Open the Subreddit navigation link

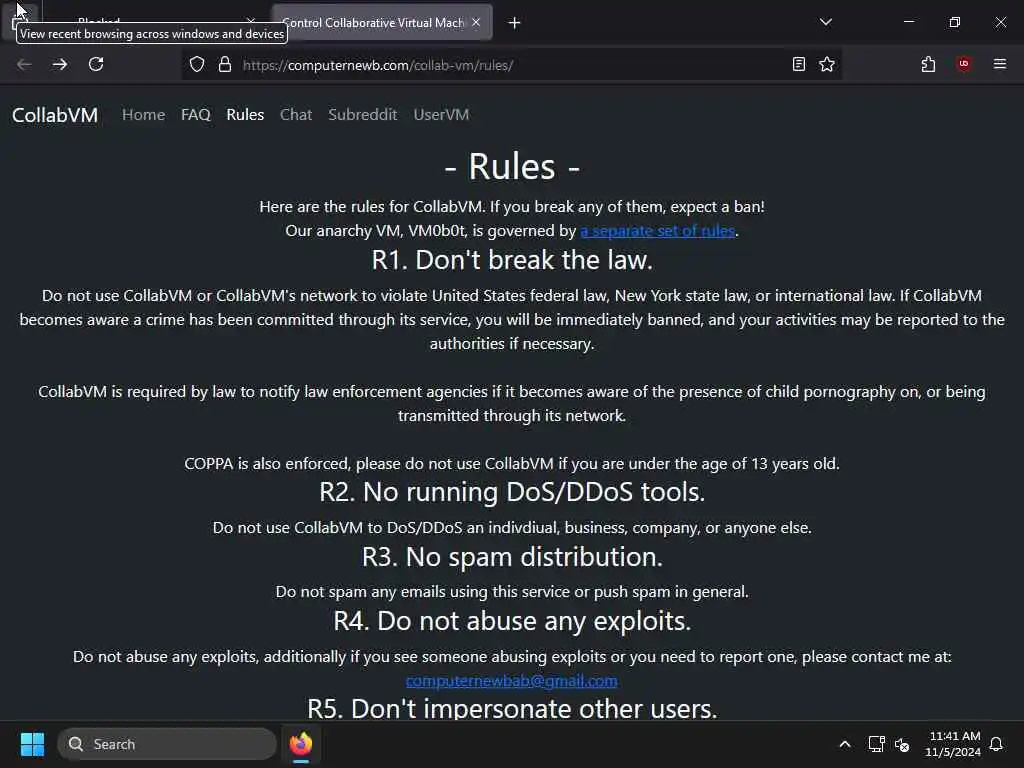362,115
